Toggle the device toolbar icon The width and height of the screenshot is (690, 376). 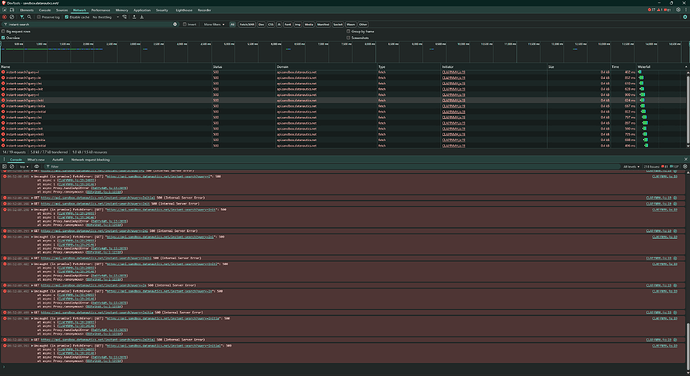[x=12, y=10]
